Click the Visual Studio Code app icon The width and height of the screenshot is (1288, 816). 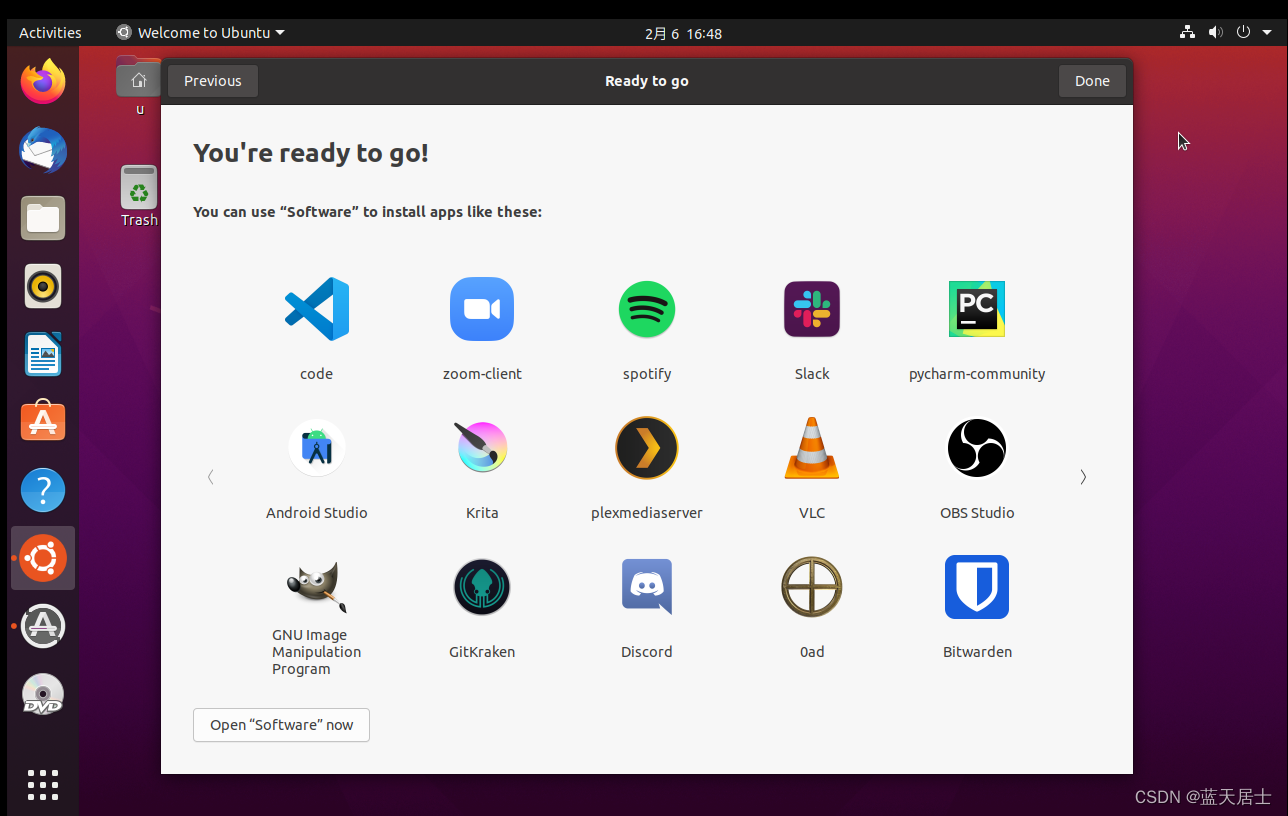click(x=317, y=309)
